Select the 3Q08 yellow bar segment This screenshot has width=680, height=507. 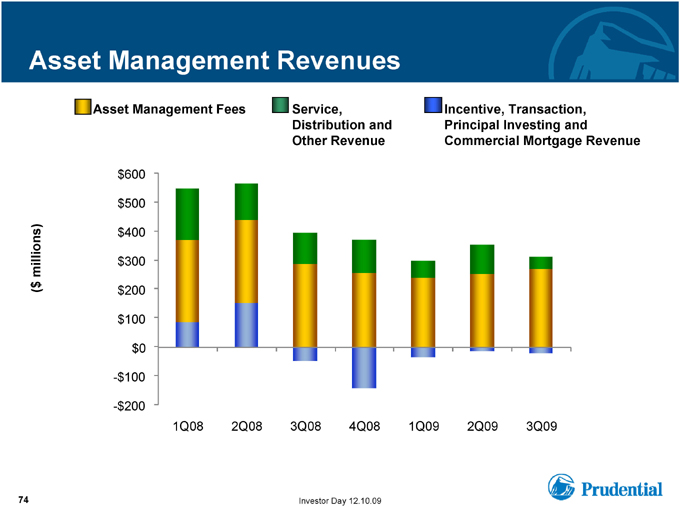305,305
